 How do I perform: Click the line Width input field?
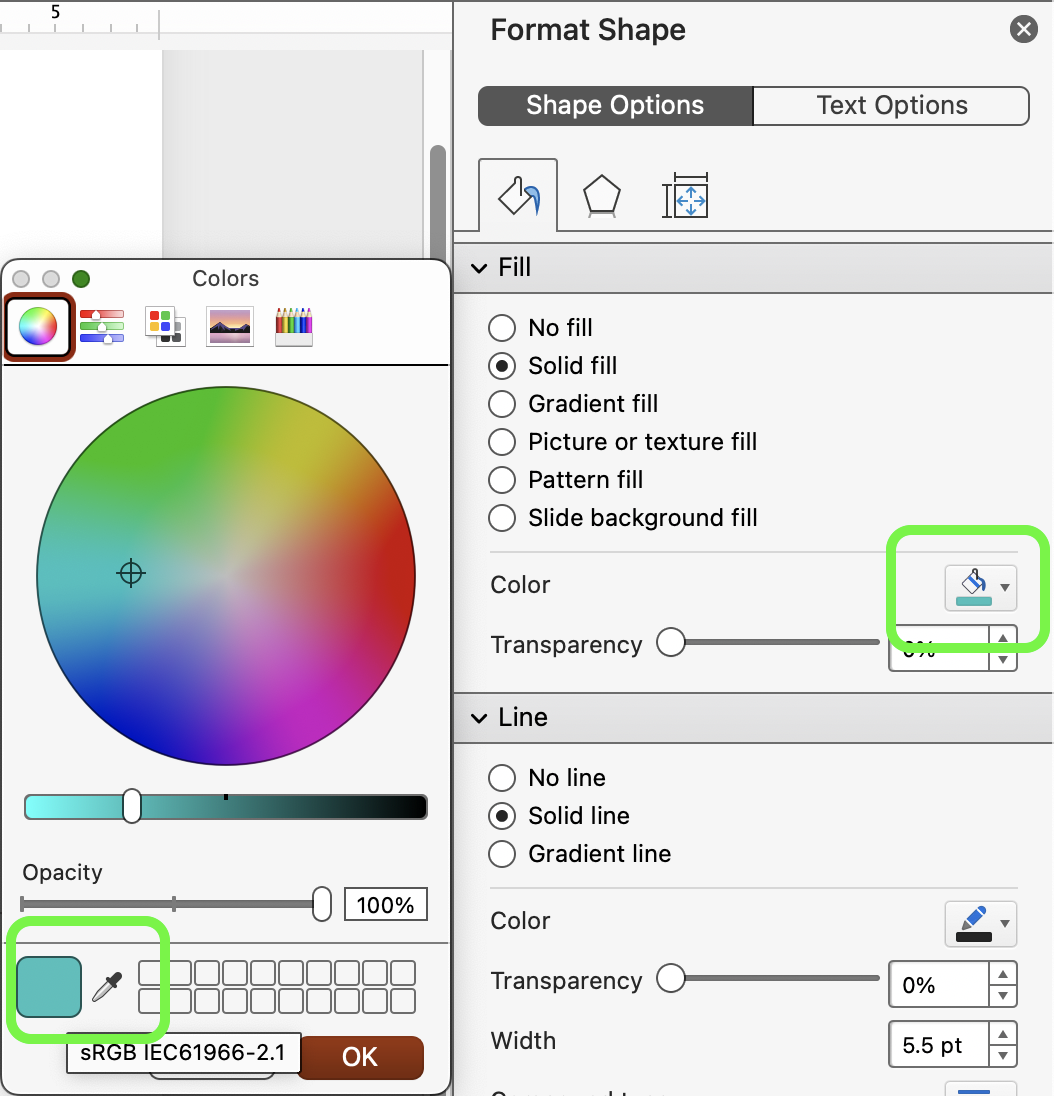coord(937,1046)
